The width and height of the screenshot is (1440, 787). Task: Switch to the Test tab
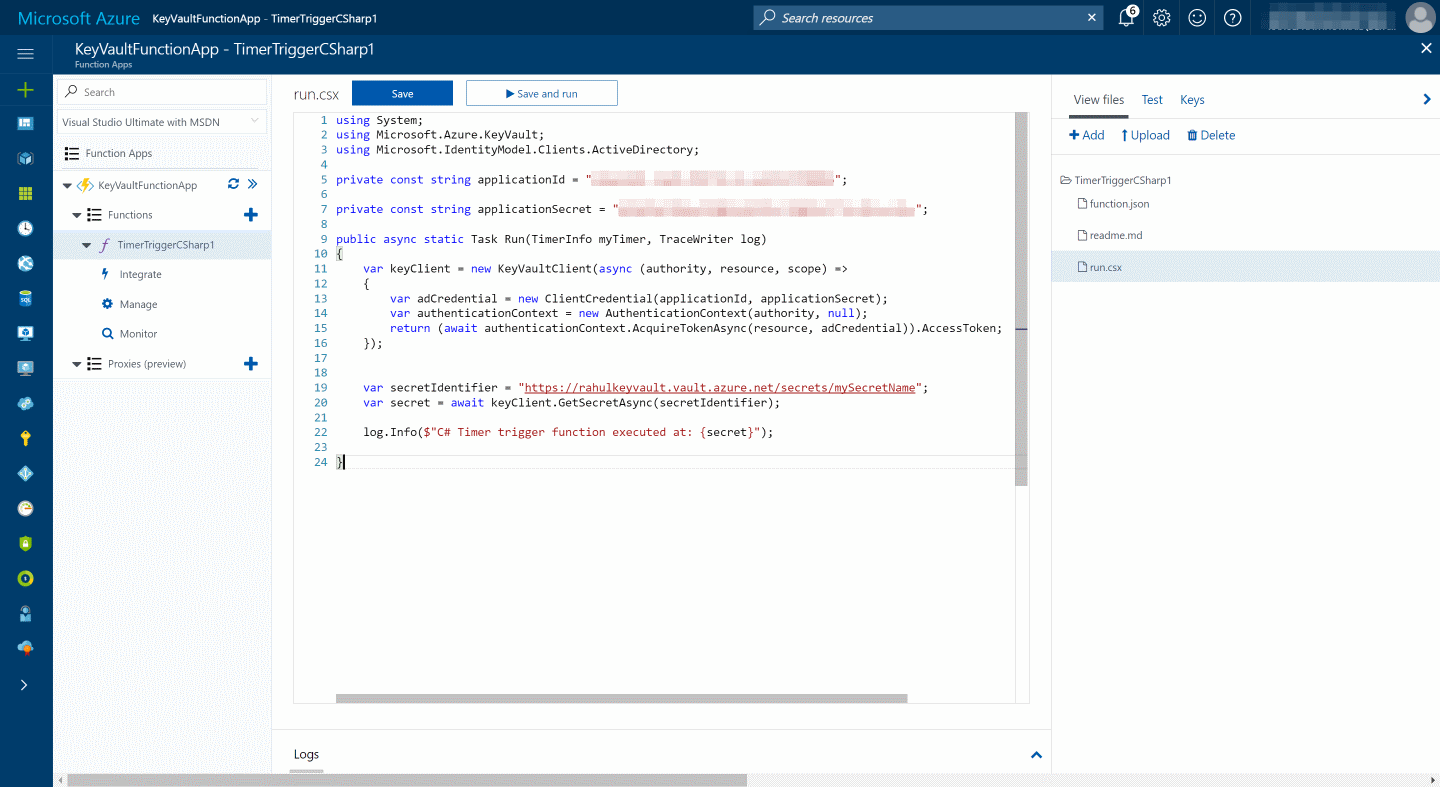[1152, 99]
